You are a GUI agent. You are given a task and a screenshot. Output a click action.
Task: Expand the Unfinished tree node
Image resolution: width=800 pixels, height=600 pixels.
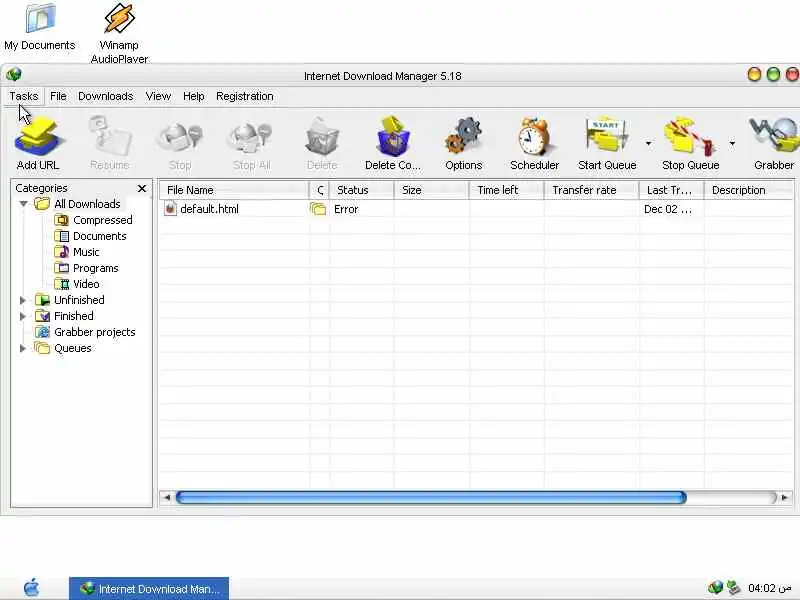tap(23, 300)
